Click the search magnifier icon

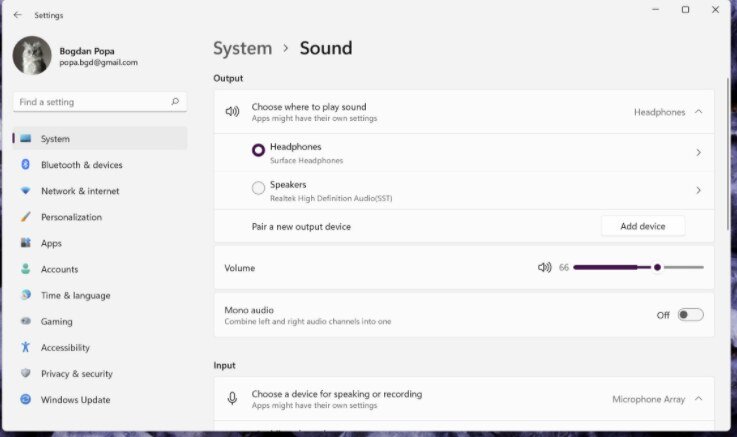175,102
